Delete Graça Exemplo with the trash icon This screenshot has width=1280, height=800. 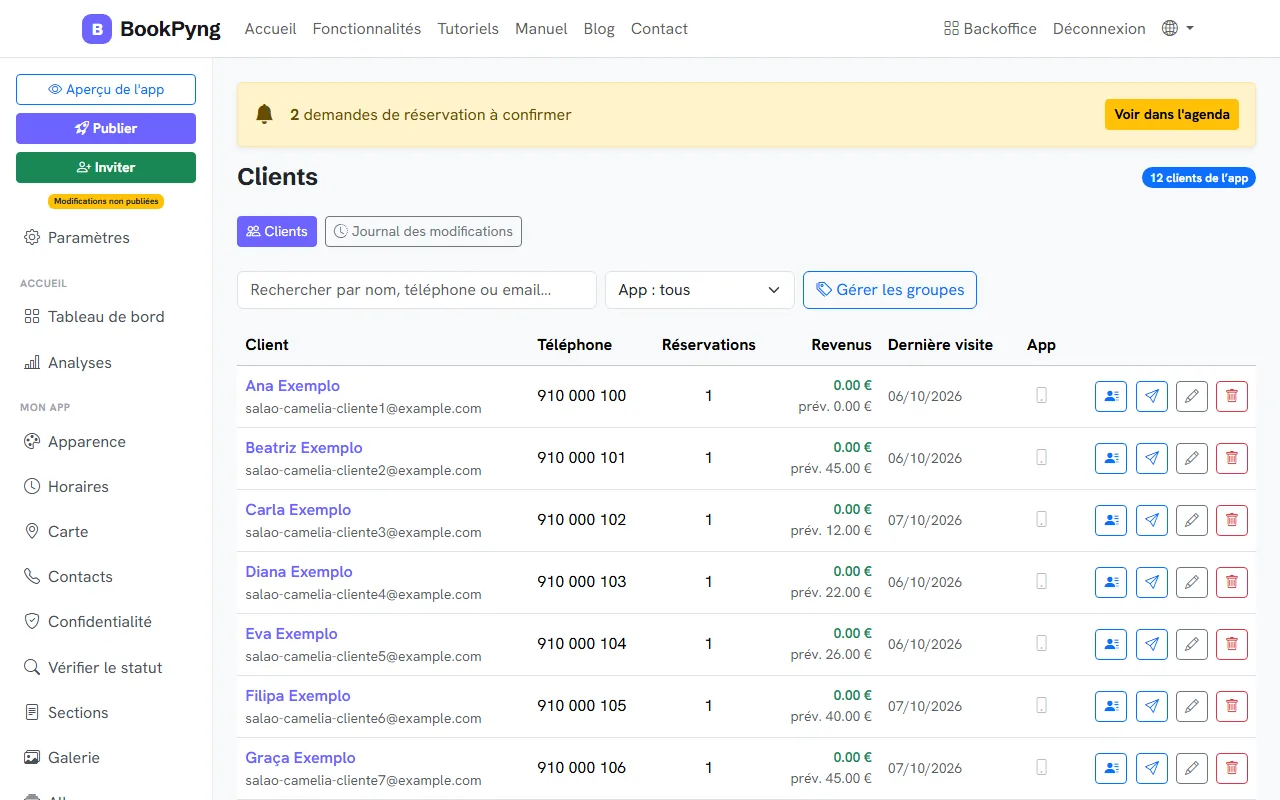[1232, 769]
